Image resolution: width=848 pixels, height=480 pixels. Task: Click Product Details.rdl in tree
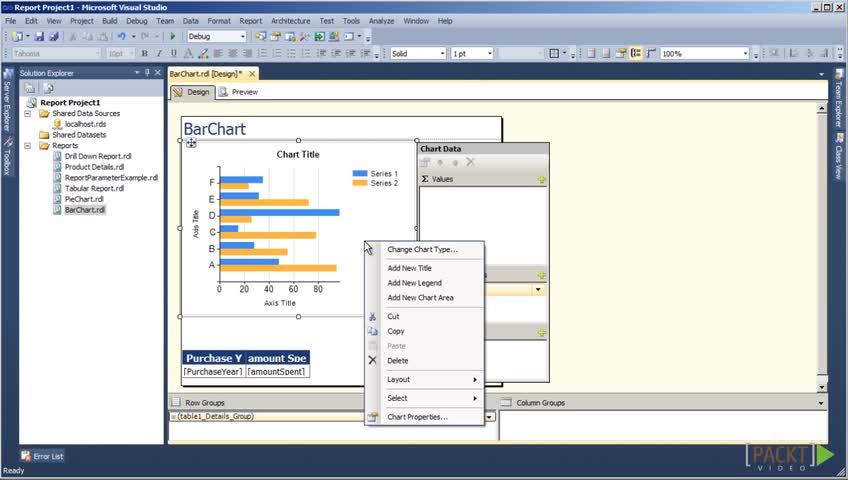[94, 167]
